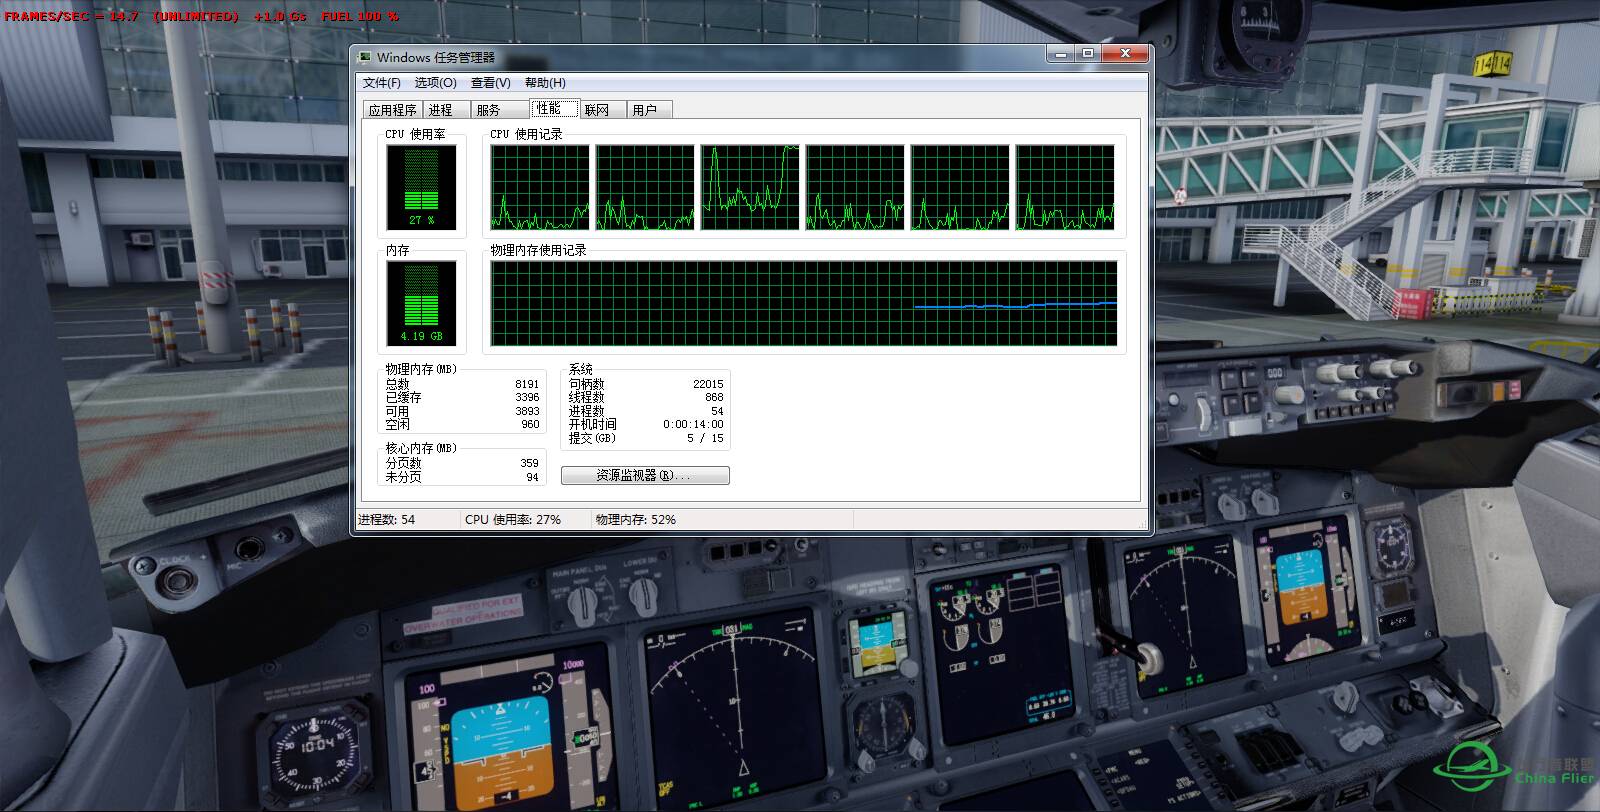Screen dimensions: 1600x812
Task: Click the 总数 value 8191
Action: point(527,384)
